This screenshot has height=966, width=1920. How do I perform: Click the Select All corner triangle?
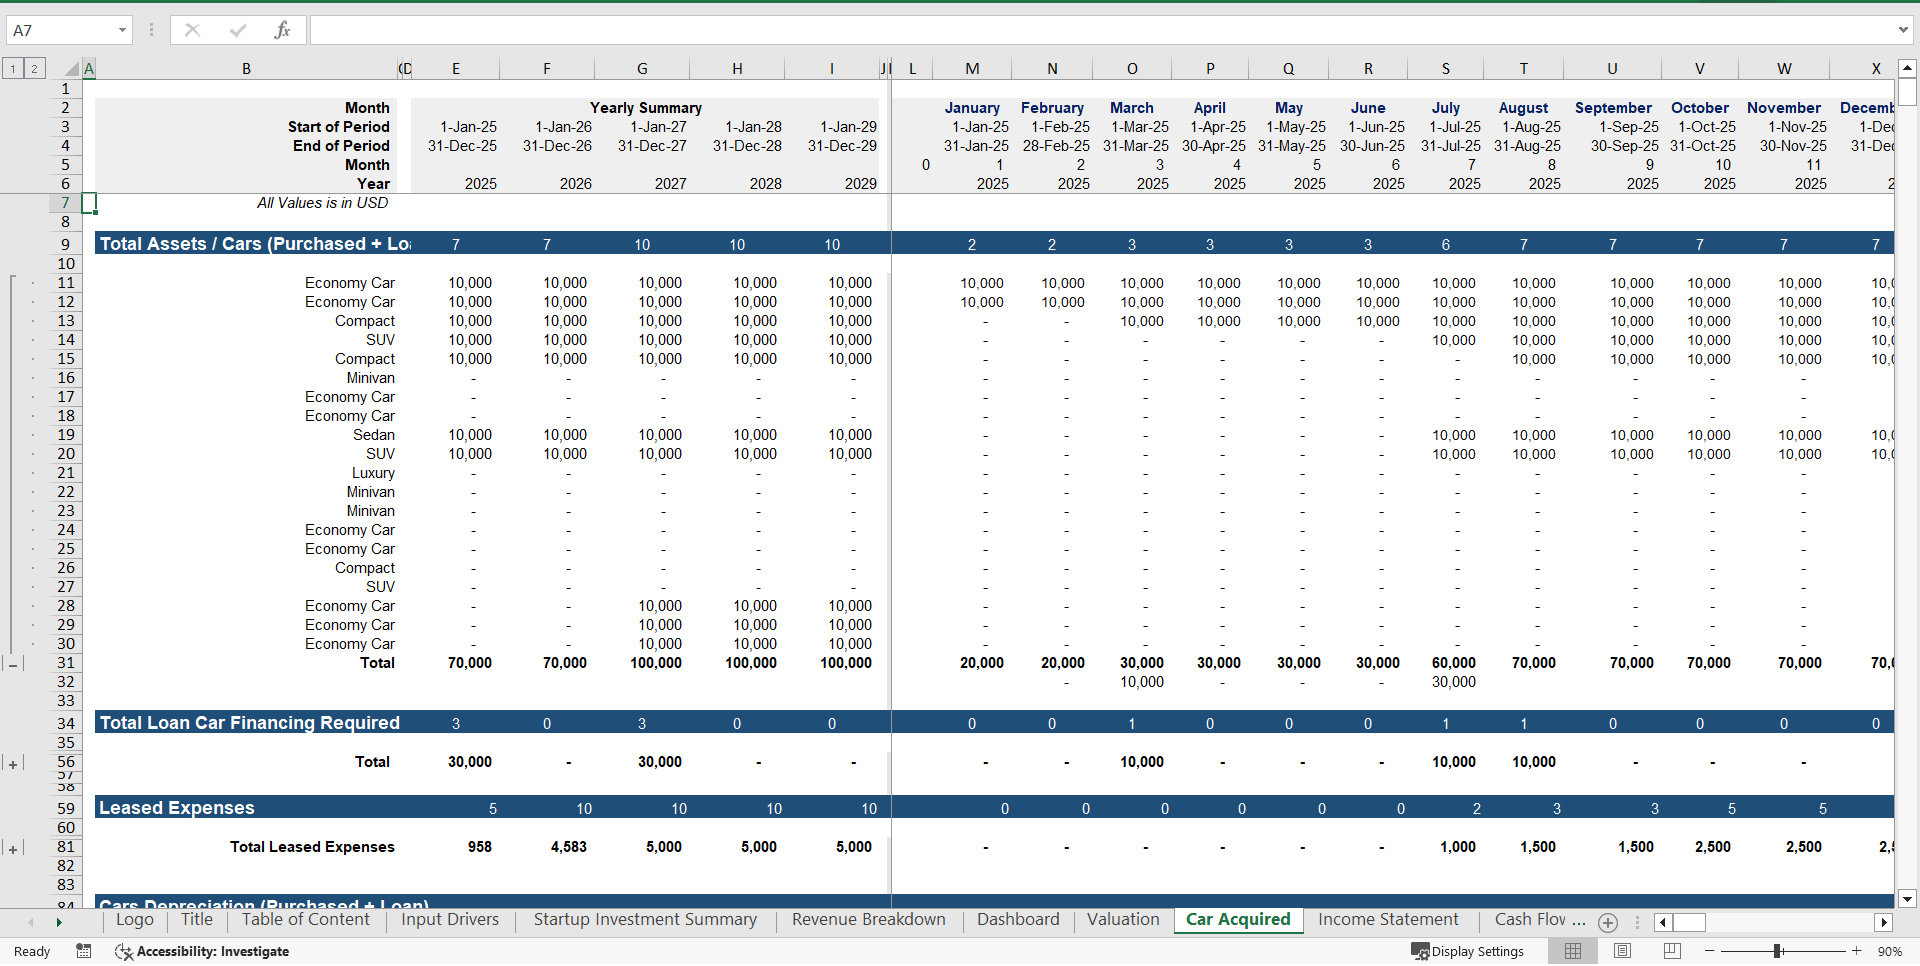(x=70, y=68)
